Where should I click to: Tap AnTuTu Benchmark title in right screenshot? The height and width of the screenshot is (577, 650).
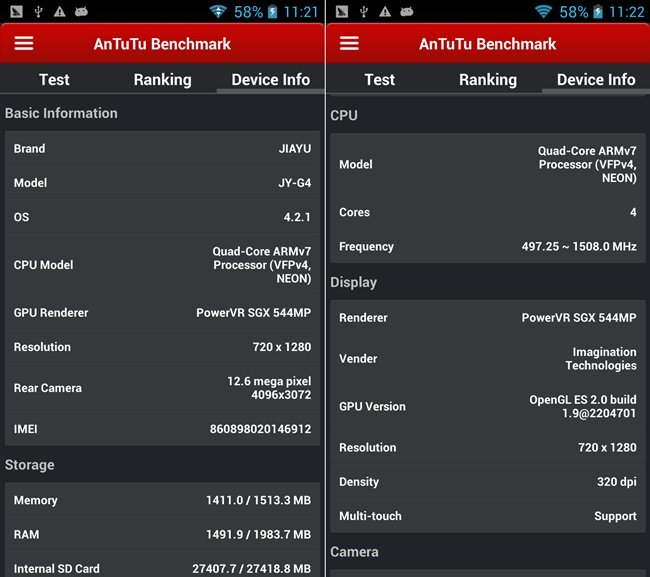(x=488, y=44)
